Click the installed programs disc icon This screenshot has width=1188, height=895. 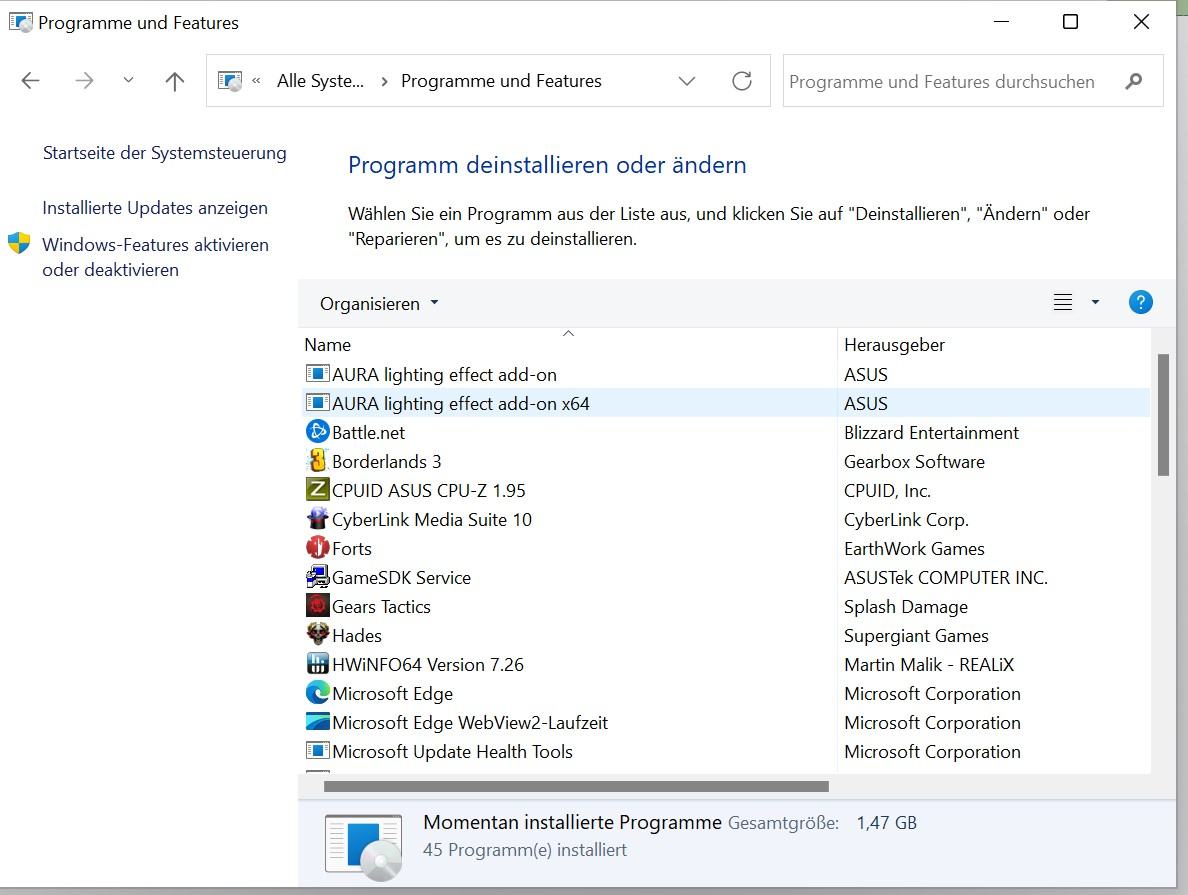coord(364,848)
